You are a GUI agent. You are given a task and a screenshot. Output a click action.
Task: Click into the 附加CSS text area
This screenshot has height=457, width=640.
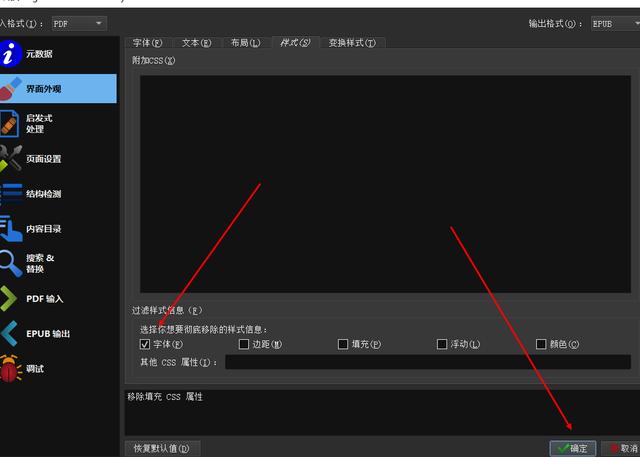(385, 184)
